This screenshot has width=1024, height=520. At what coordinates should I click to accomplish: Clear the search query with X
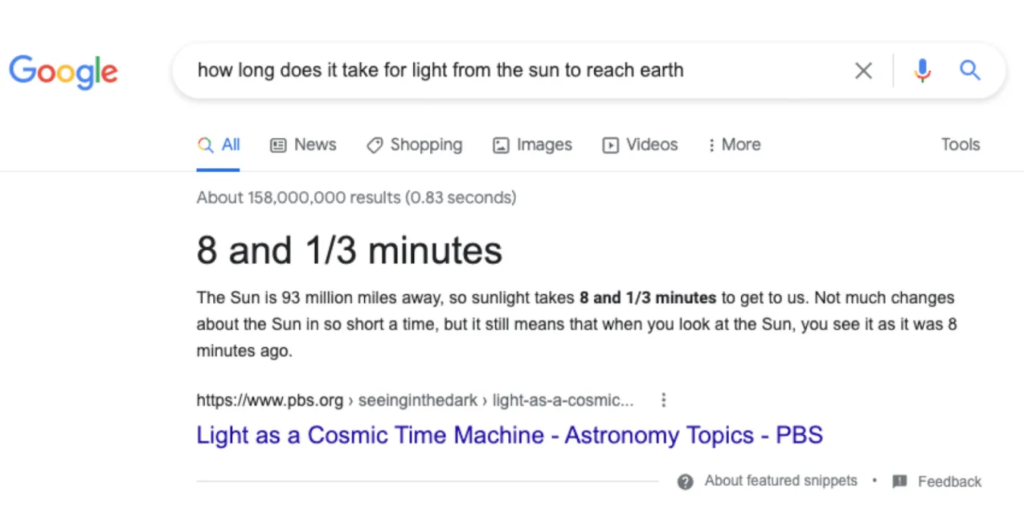(863, 70)
